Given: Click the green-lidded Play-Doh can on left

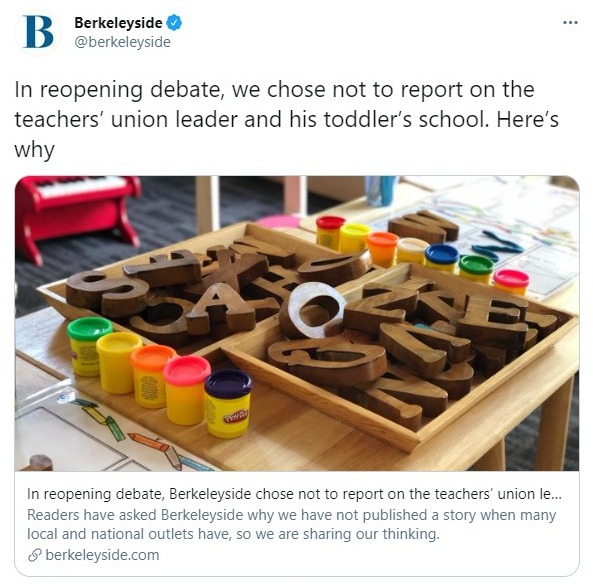Looking at the screenshot, I should pos(89,346).
